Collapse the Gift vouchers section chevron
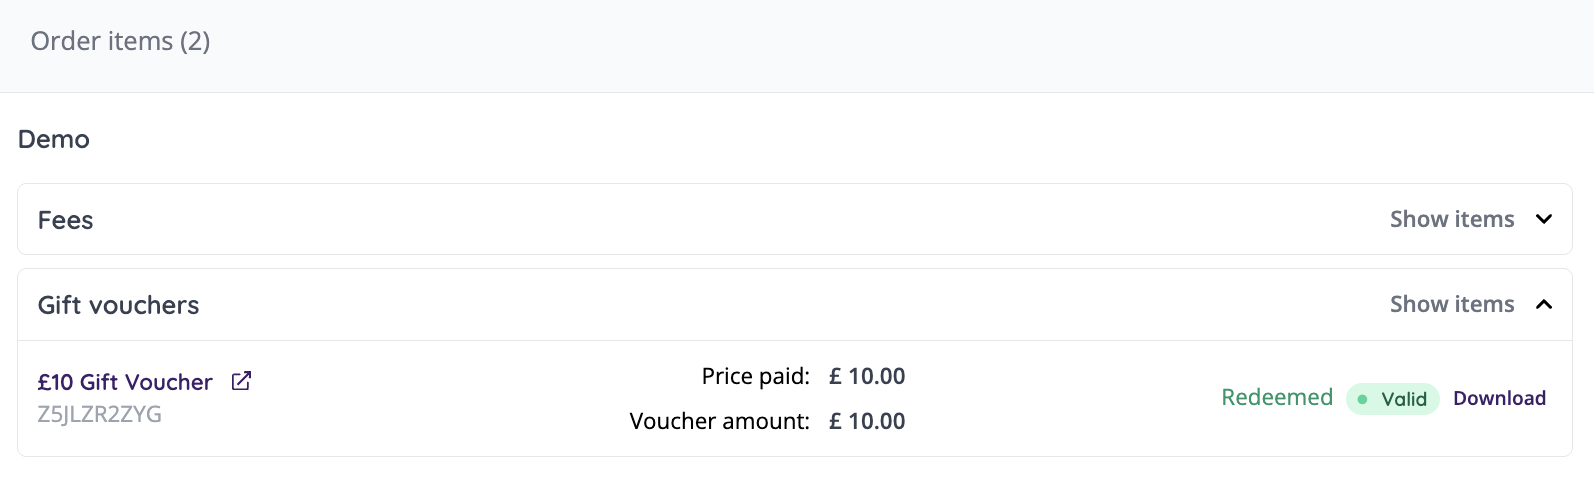 point(1544,304)
